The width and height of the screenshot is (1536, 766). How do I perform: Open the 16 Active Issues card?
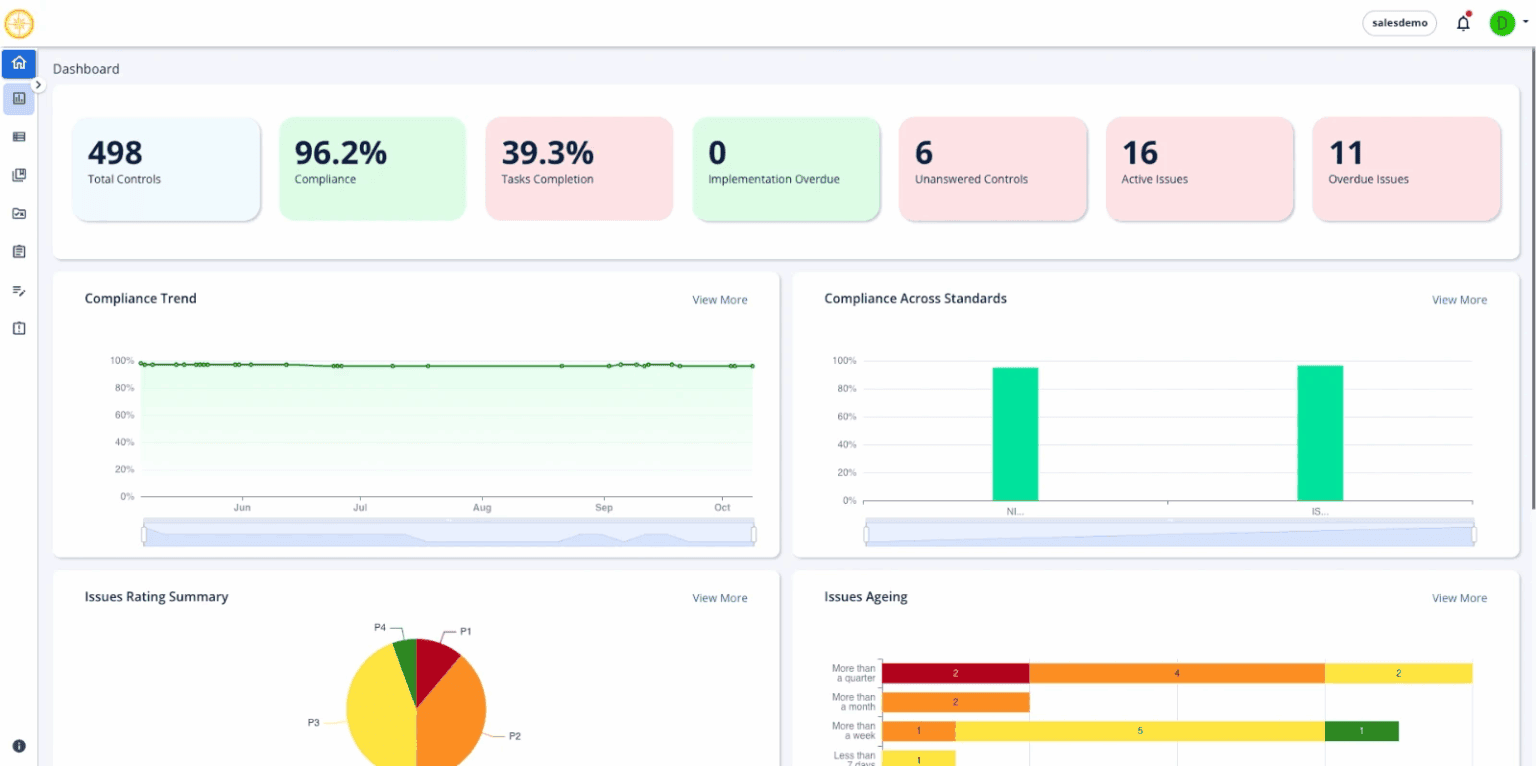[x=1200, y=168]
